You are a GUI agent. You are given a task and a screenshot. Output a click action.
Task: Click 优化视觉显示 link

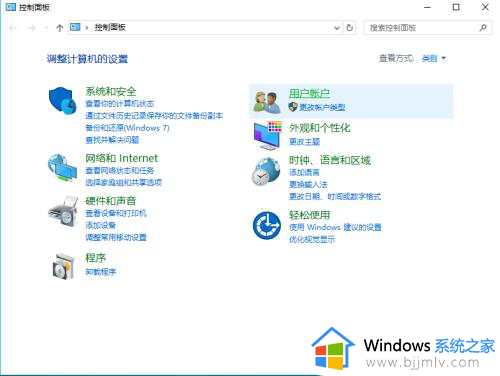[312, 239]
